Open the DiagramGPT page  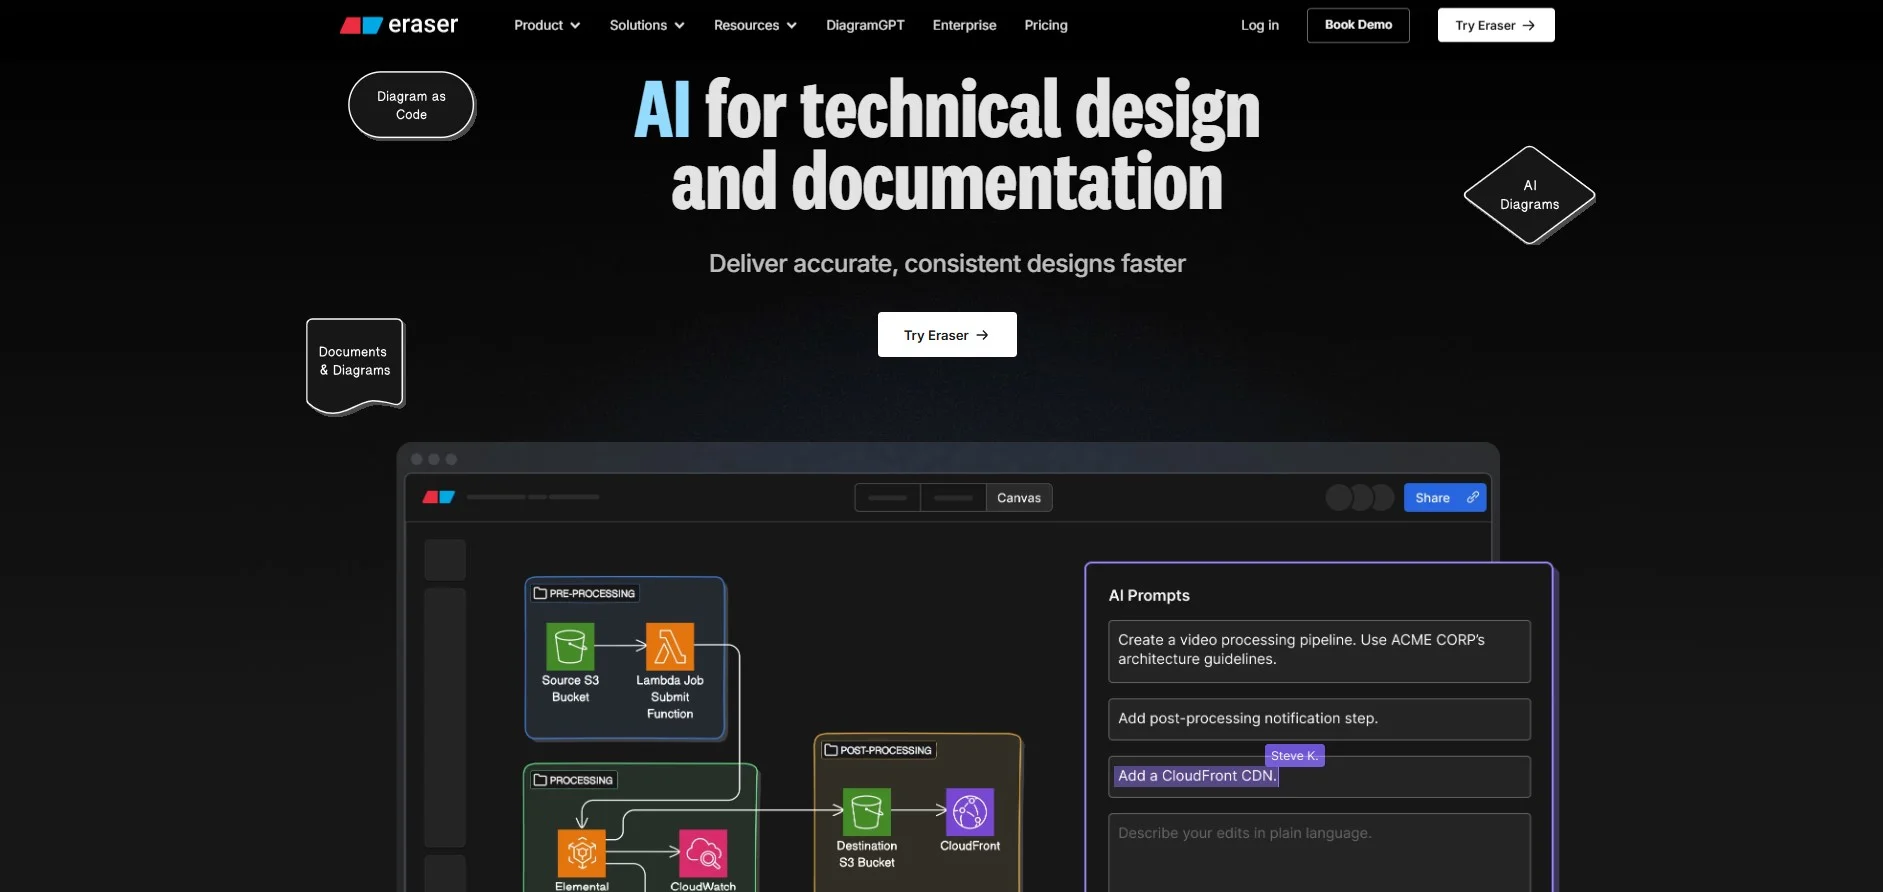pyautogui.click(x=865, y=25)
